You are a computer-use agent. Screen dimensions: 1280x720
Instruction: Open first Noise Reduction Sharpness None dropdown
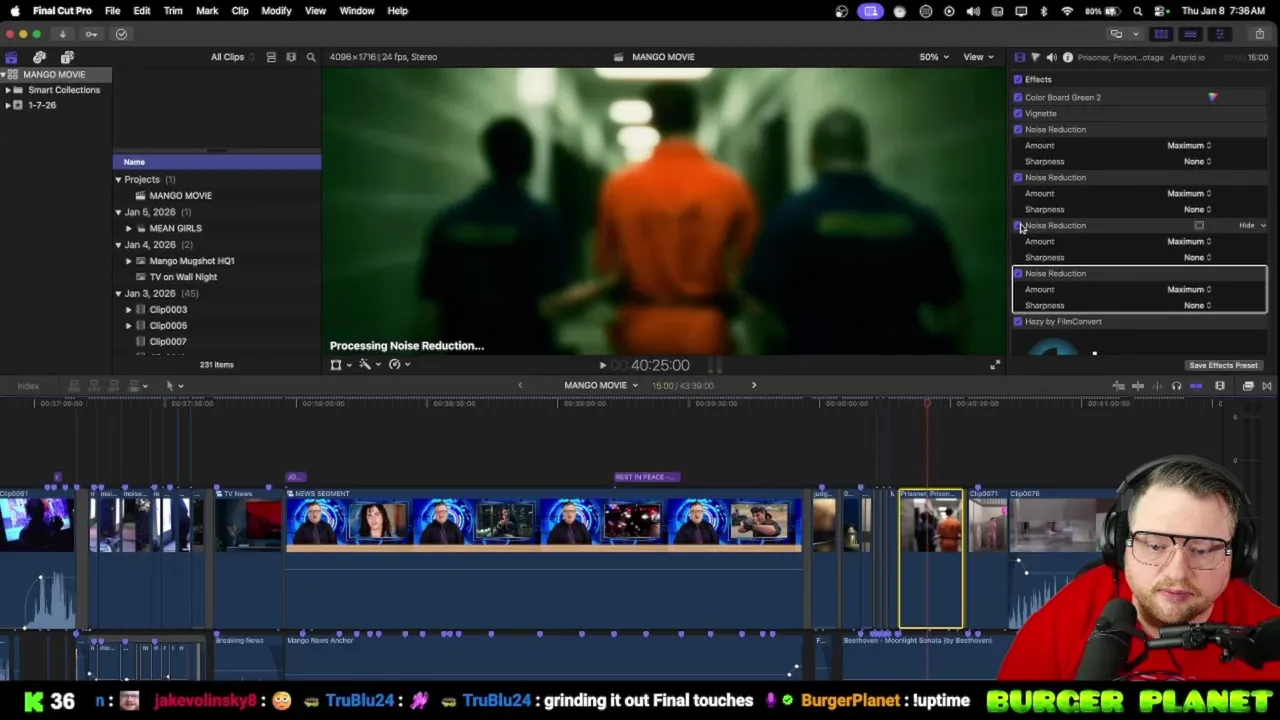[1197, 161]
